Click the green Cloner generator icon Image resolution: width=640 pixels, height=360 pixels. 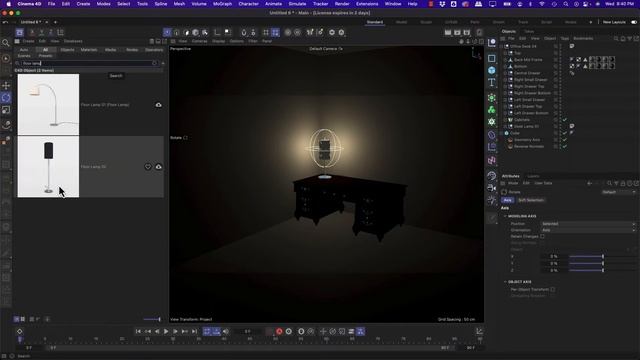491,109
